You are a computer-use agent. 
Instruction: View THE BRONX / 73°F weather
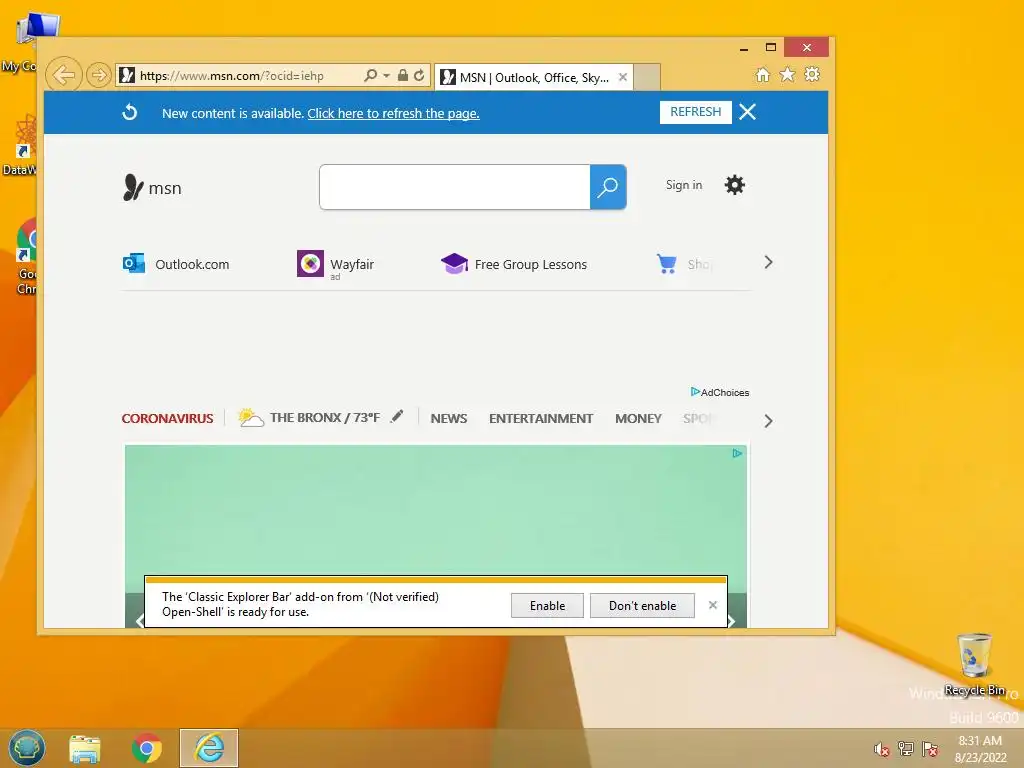pos(309,417)
